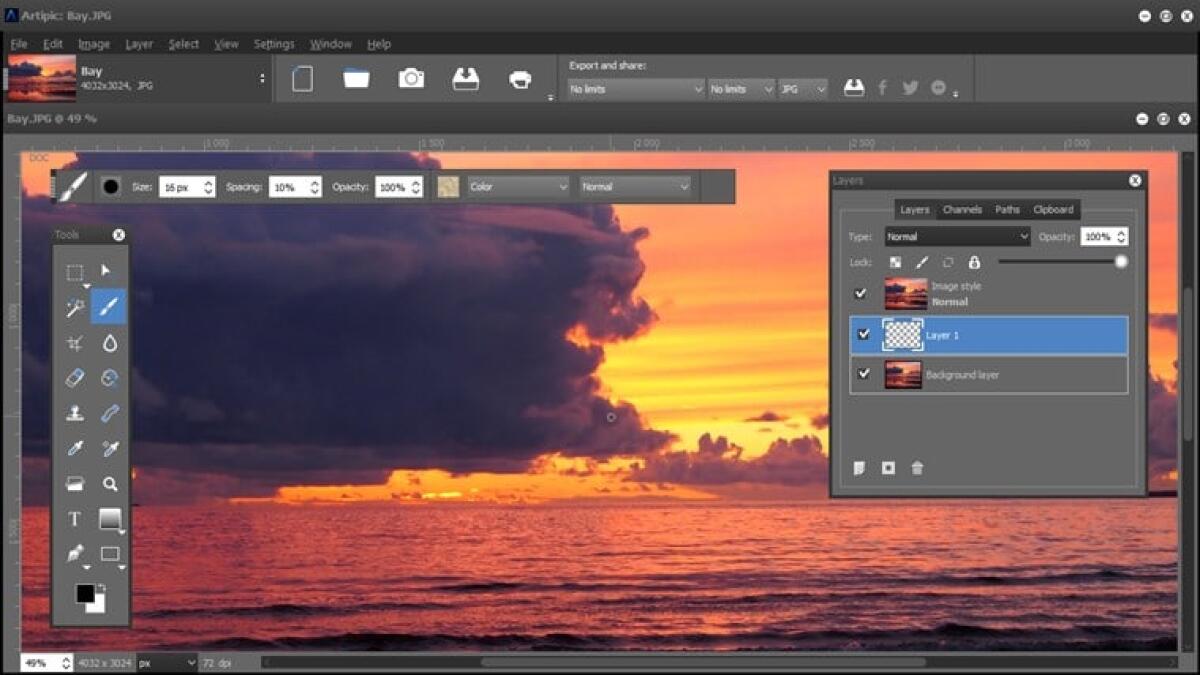Viewport: 1200px width, 675px height.
Task: Select the Eraser tool
Action: [x=75, y=378]
